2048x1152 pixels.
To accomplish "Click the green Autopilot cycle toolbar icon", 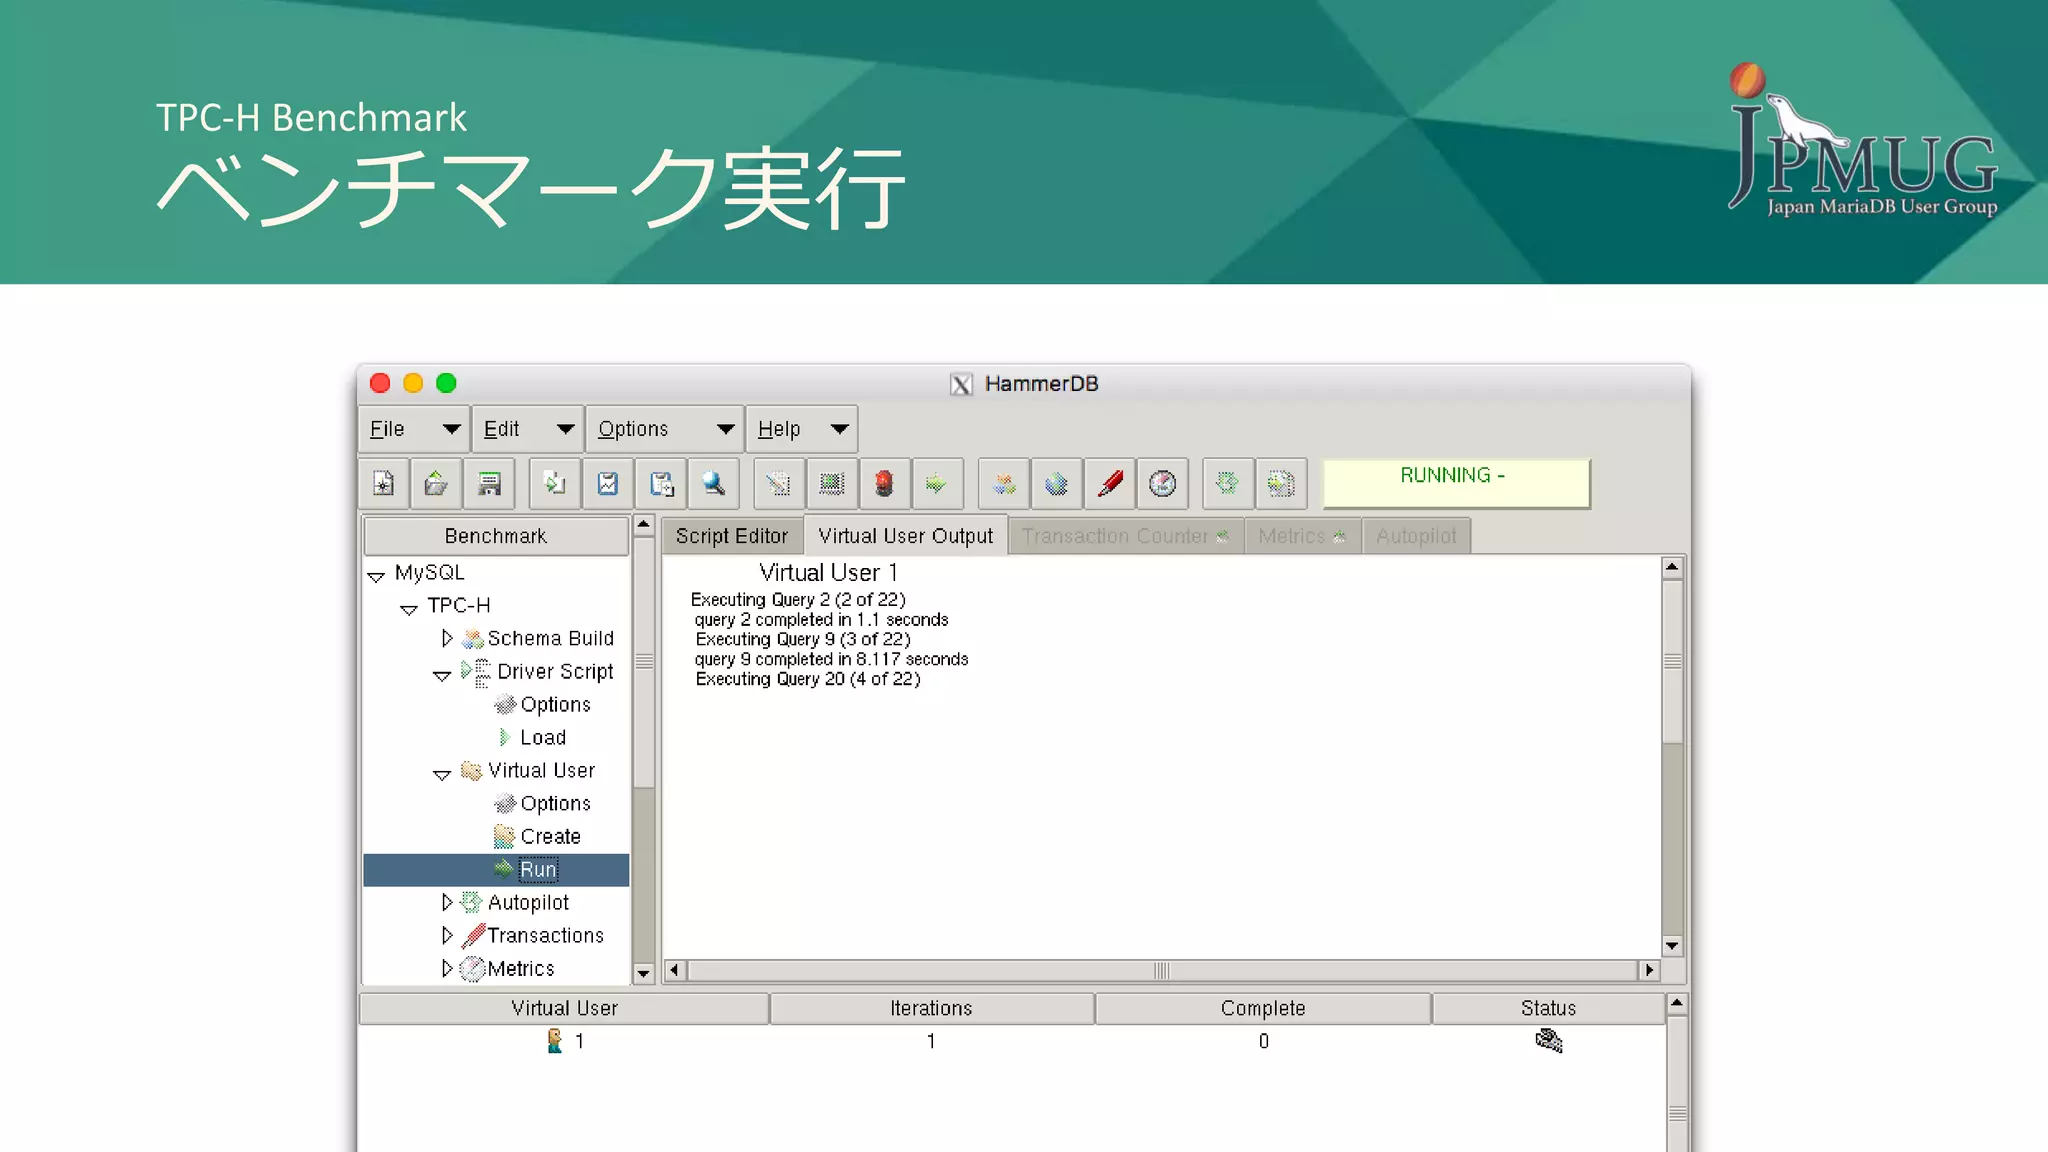I will pos(1227,484).
